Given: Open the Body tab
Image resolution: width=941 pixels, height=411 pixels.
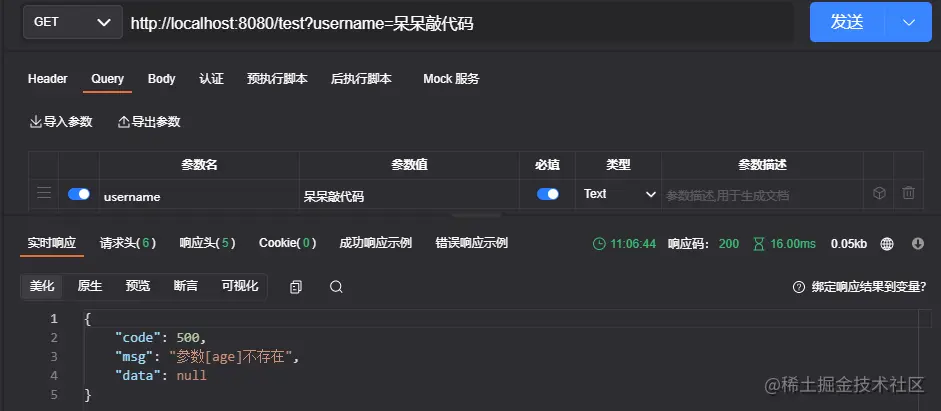Looking at the screenshot, I should click(x=161, y=79).
